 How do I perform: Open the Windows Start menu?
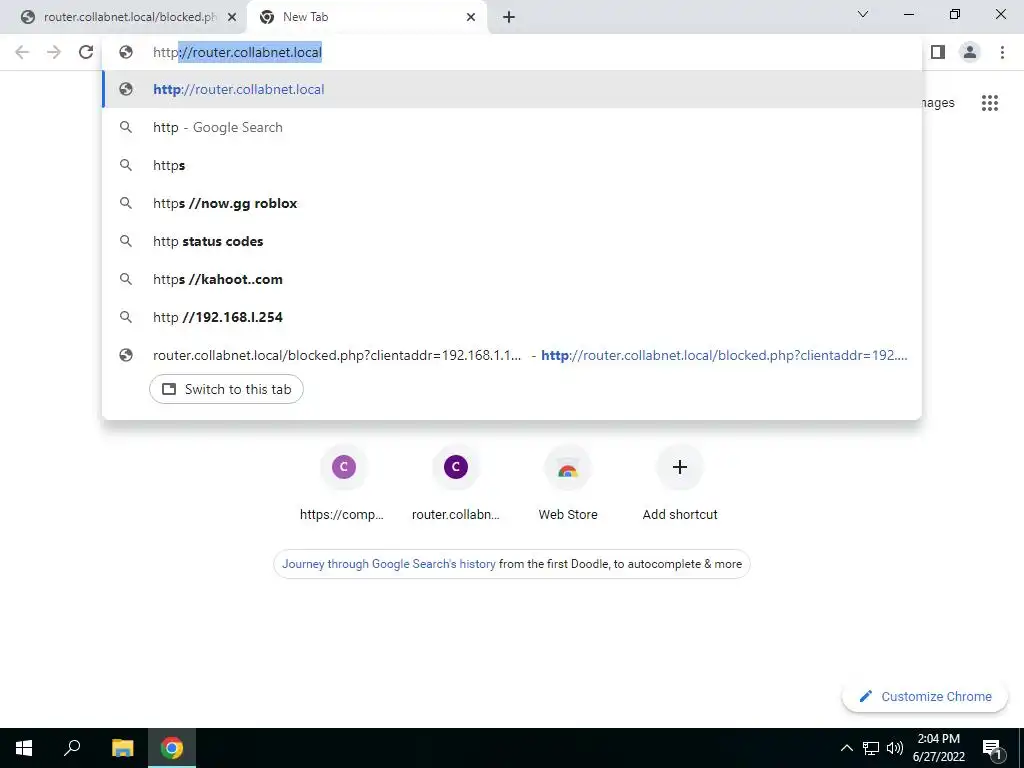click(24, 748)
